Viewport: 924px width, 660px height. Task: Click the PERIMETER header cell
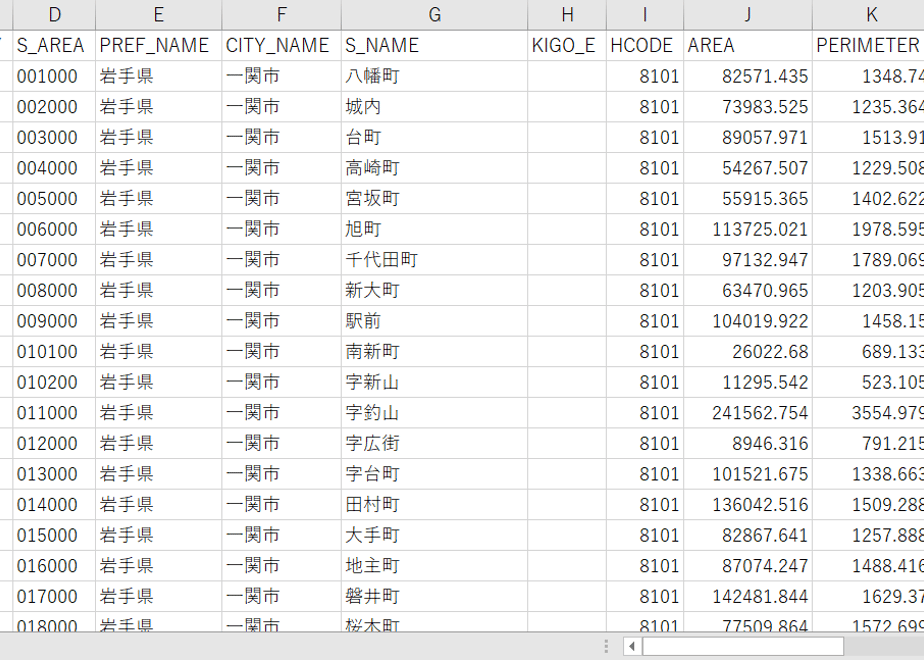(x=869, y=45)
